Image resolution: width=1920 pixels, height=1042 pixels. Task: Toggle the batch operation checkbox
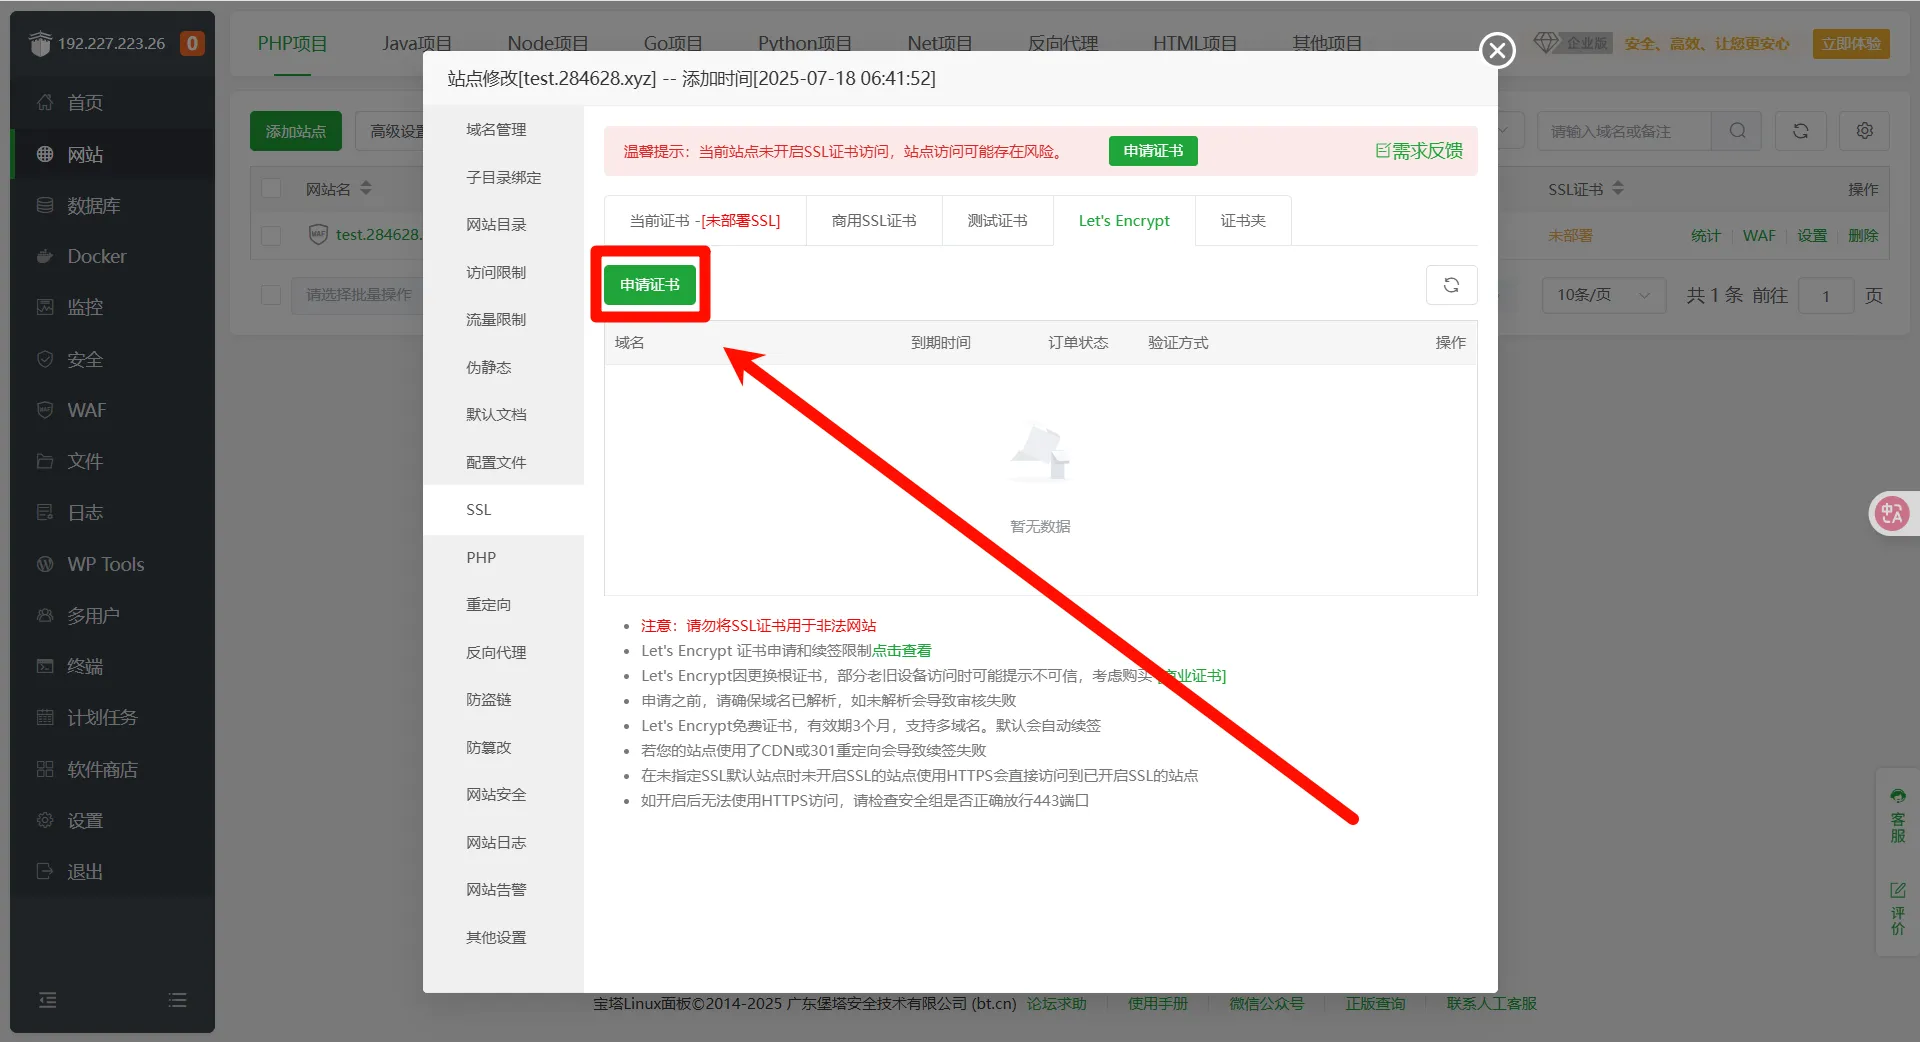point(271,295)
